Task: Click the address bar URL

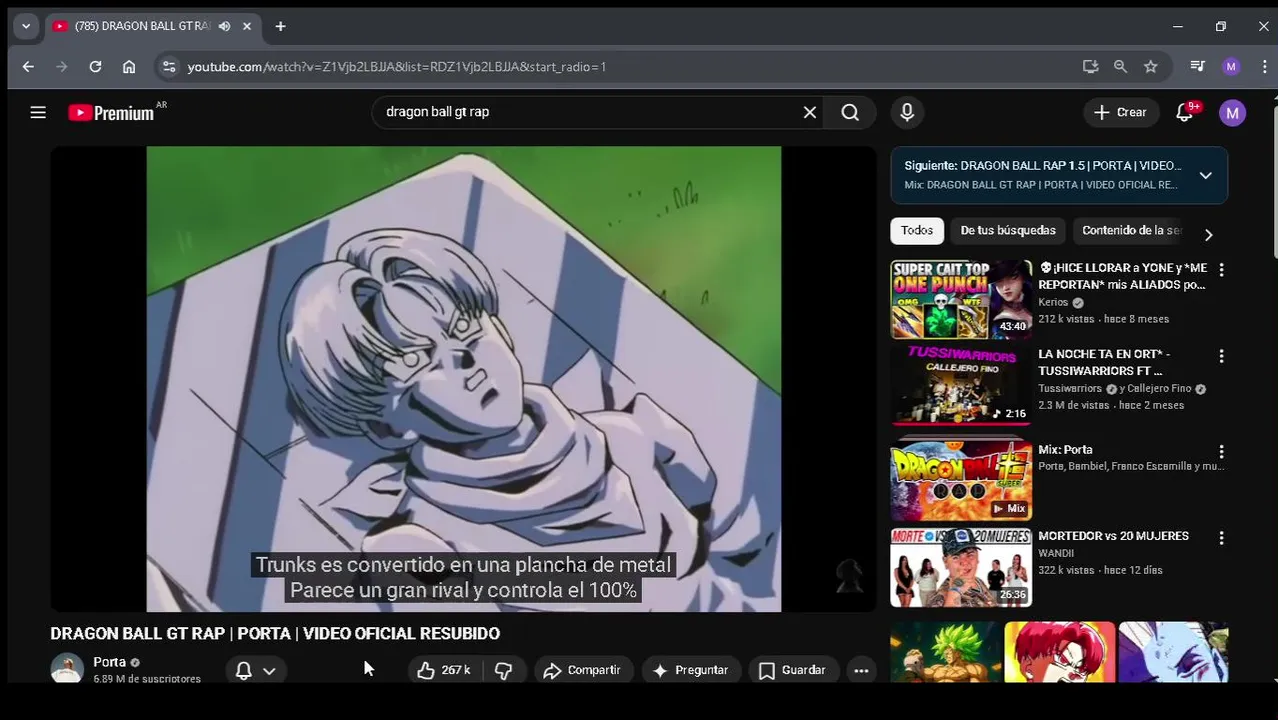Action: (396, 67)
